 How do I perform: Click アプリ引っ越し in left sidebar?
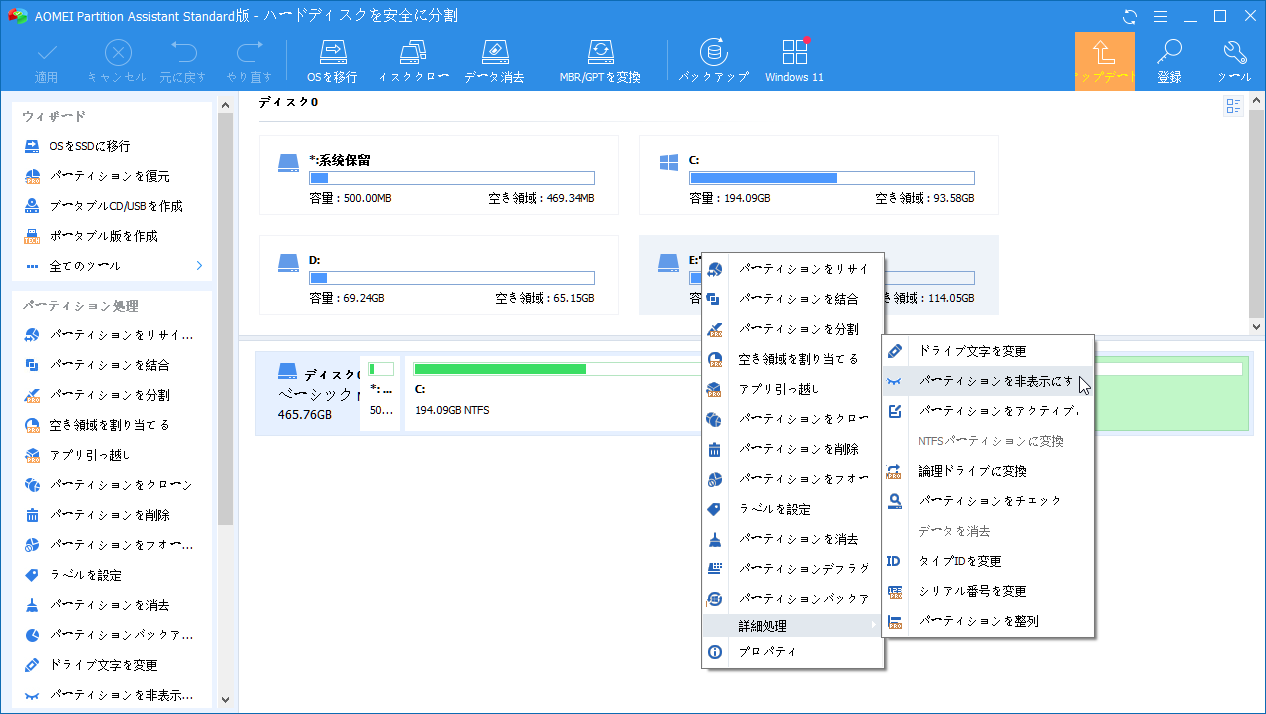(111, 455)
